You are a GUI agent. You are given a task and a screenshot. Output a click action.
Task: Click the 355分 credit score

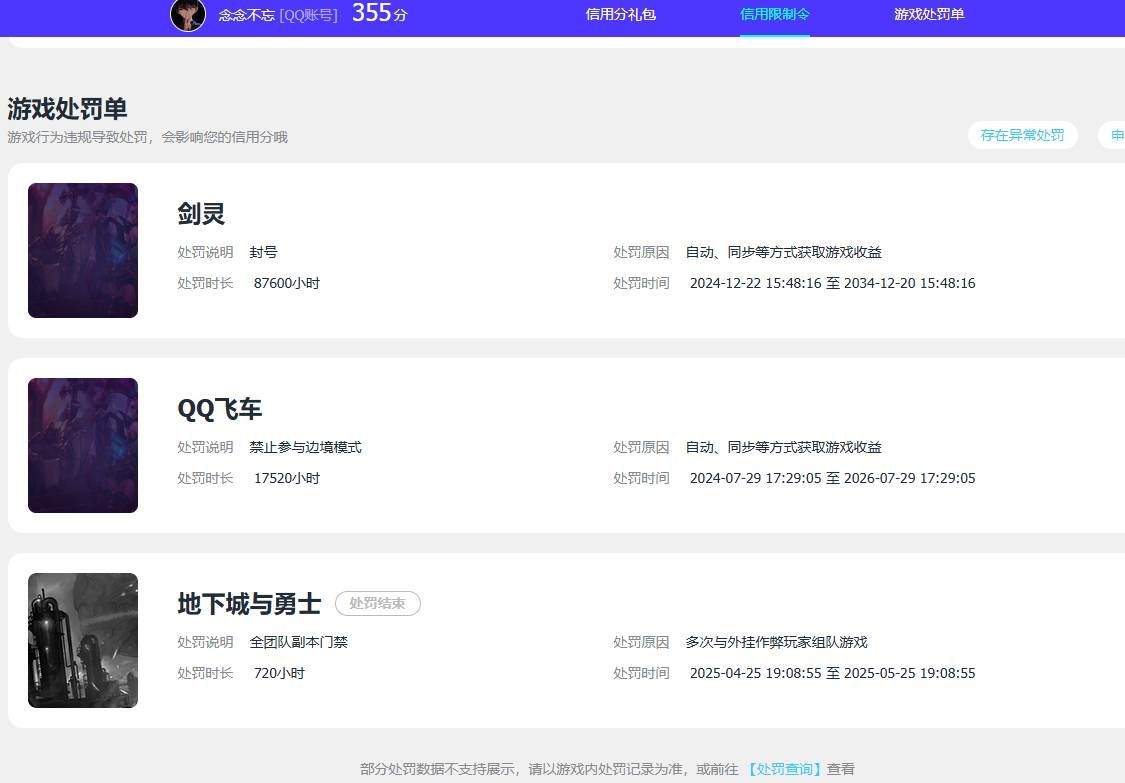tap(380, 13)
